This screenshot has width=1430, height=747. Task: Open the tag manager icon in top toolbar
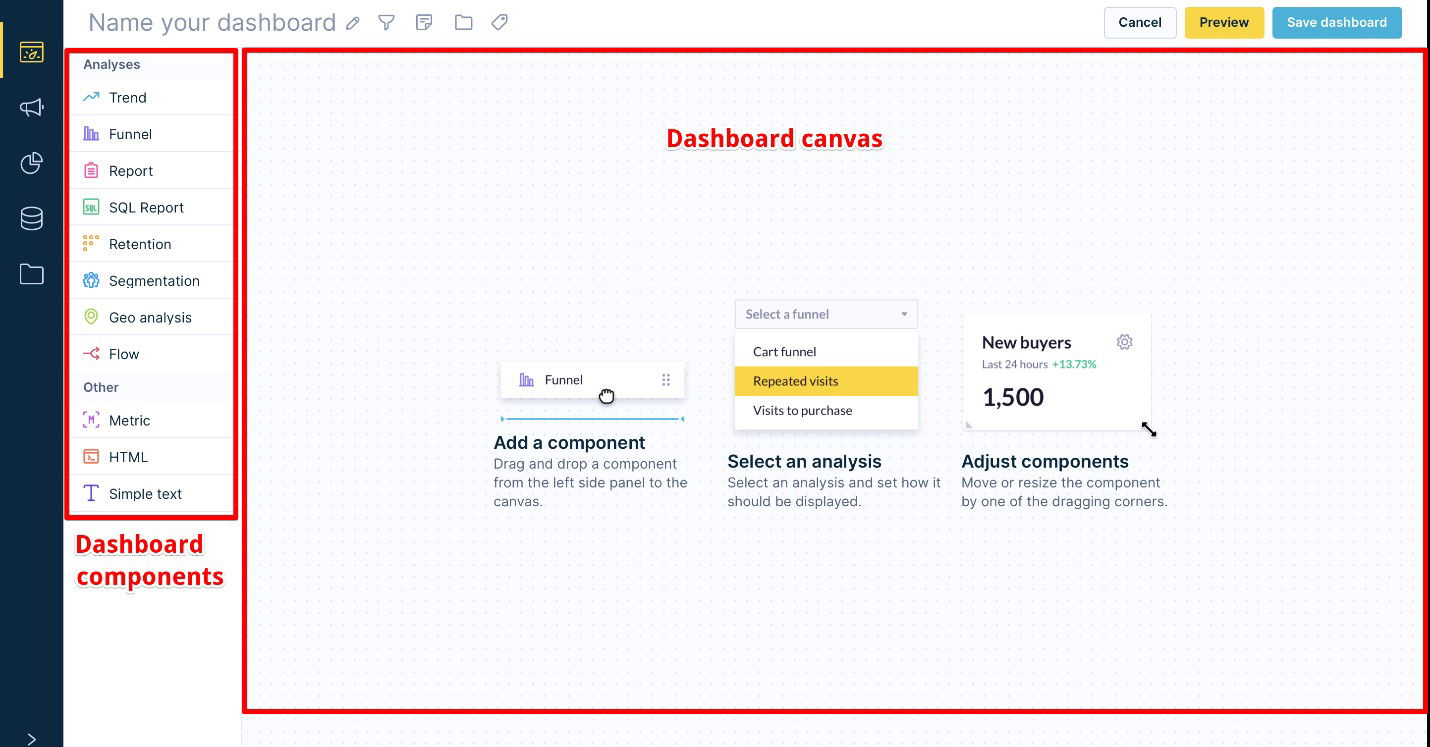(499, 22)
